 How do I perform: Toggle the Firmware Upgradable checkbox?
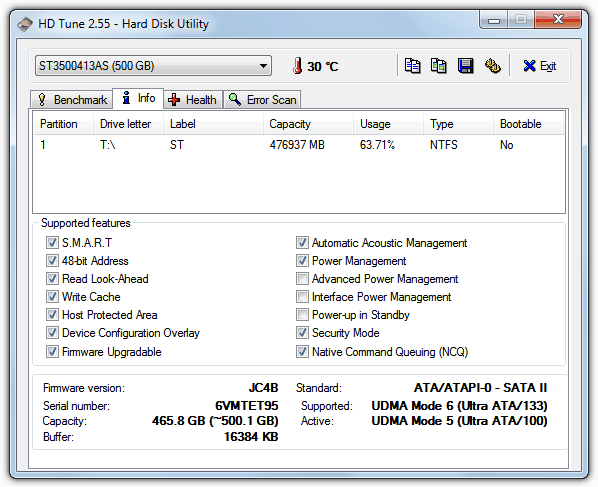coord(52,351)
